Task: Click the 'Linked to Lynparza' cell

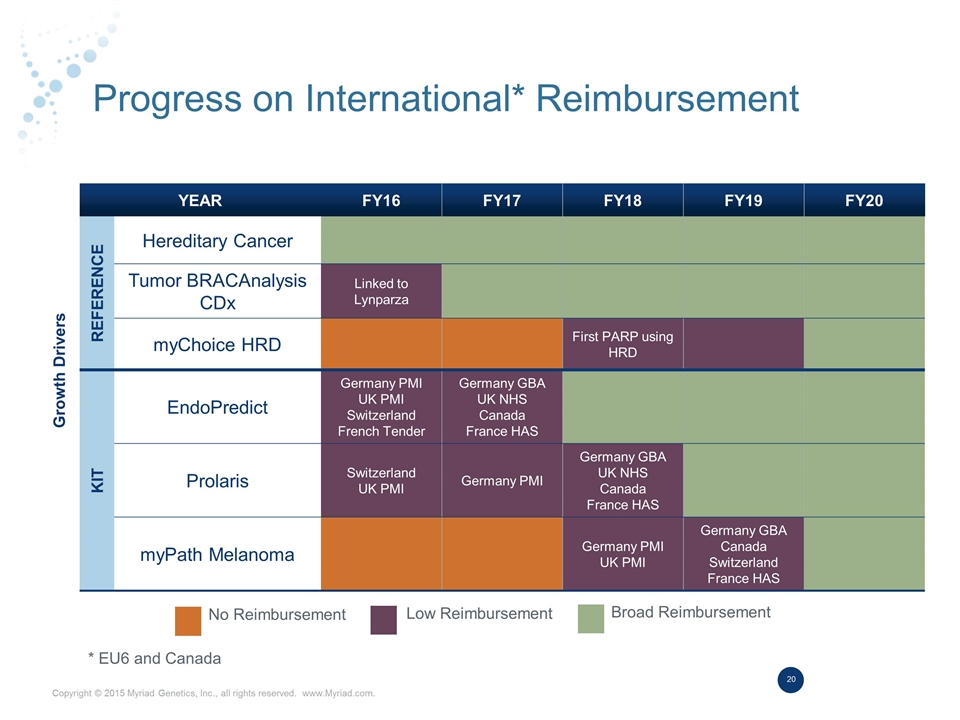Action: (x=380, y=292)
